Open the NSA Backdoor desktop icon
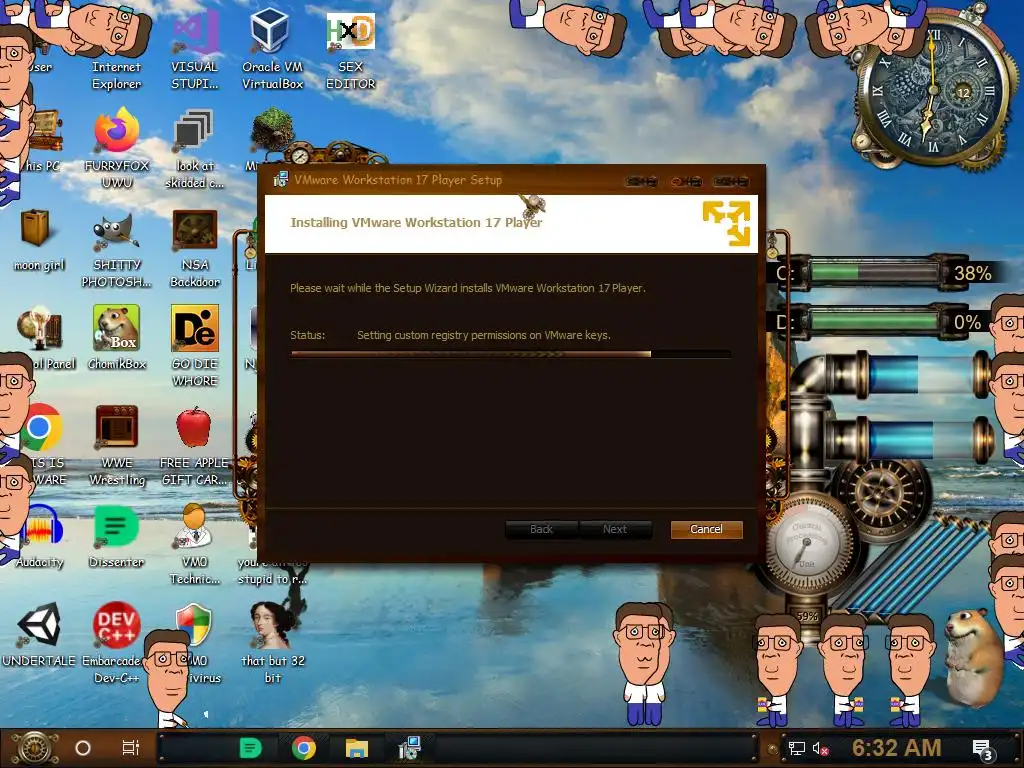This screenshot has height=768, width=1024. [x=195, y=248]
